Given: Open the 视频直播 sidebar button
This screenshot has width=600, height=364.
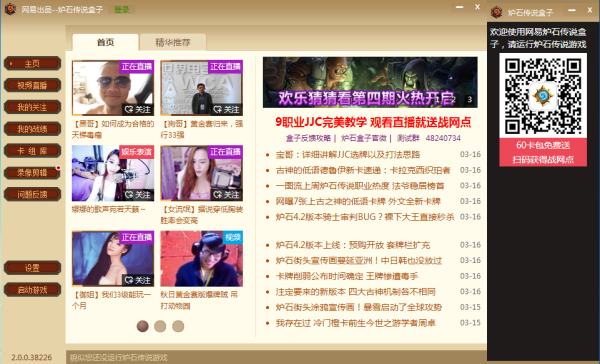Looking at the screenshot, I should point(32,85).
